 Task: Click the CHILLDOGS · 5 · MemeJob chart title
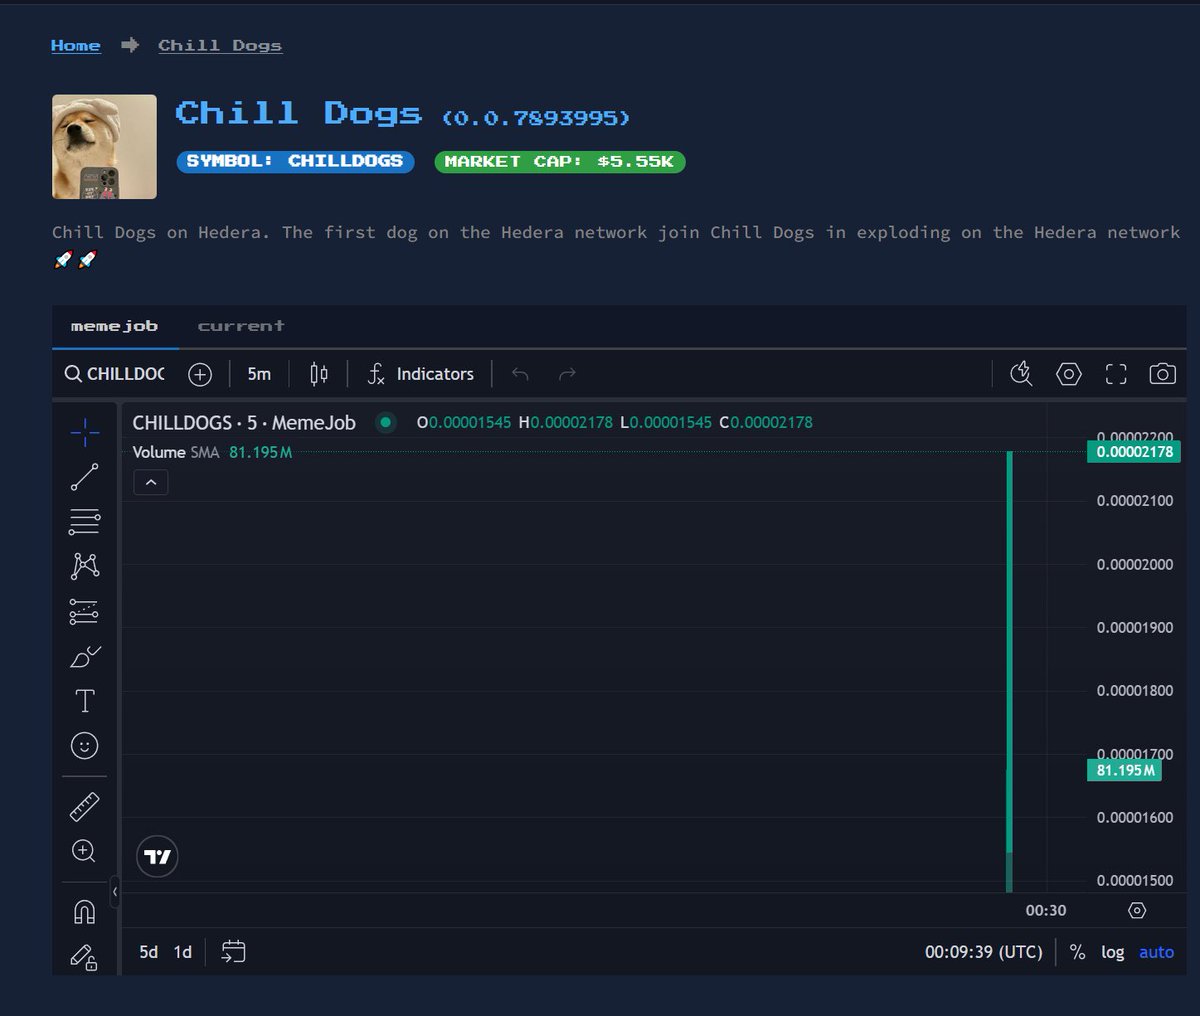tap(244, 423)
